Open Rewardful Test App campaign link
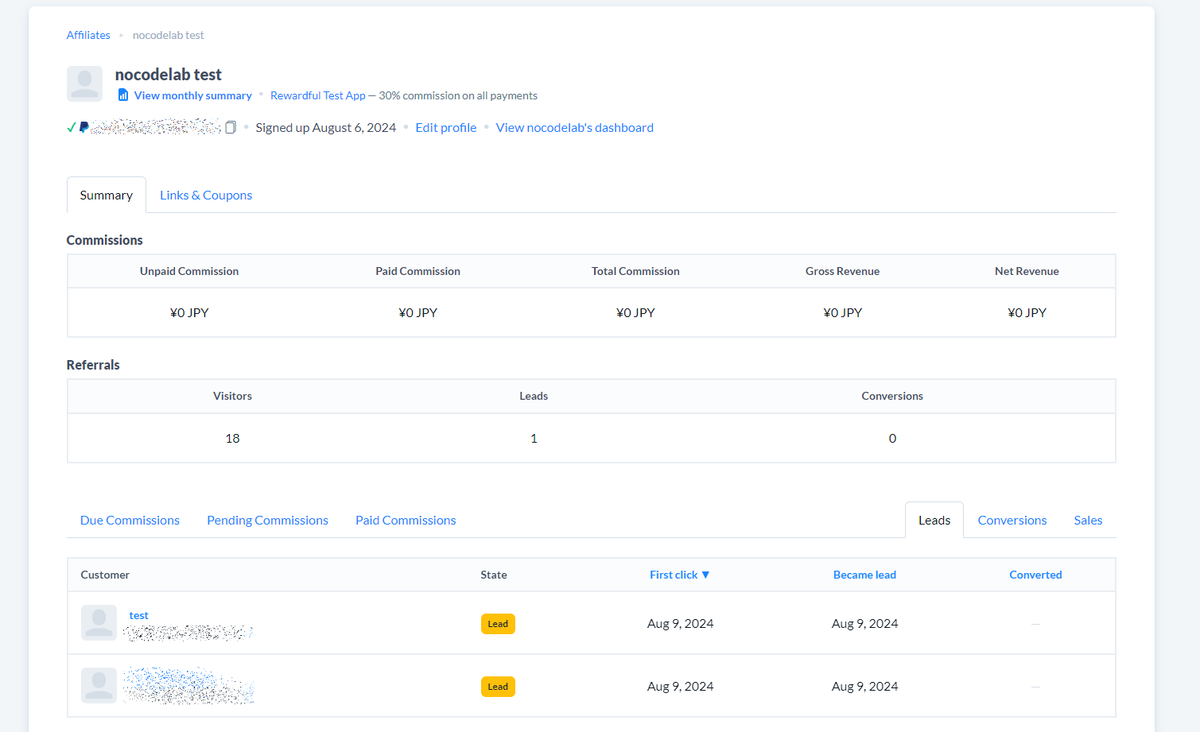The image size is (1200, 732). [x=318, y=95]
